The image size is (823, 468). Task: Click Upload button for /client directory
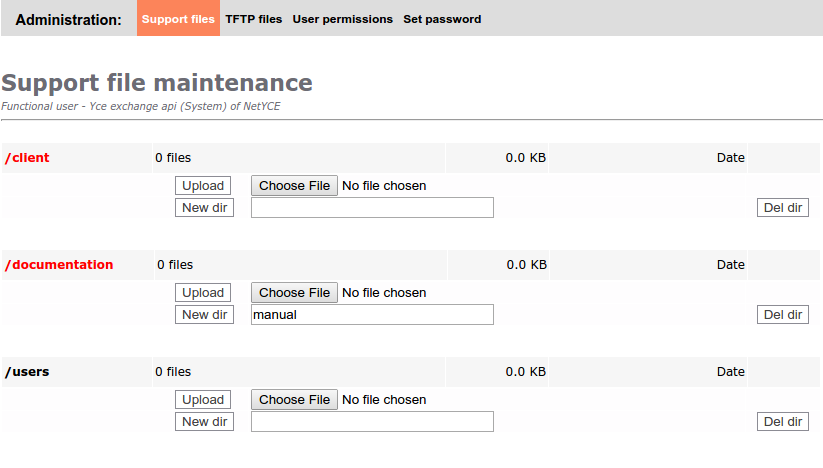coord(203,186)
